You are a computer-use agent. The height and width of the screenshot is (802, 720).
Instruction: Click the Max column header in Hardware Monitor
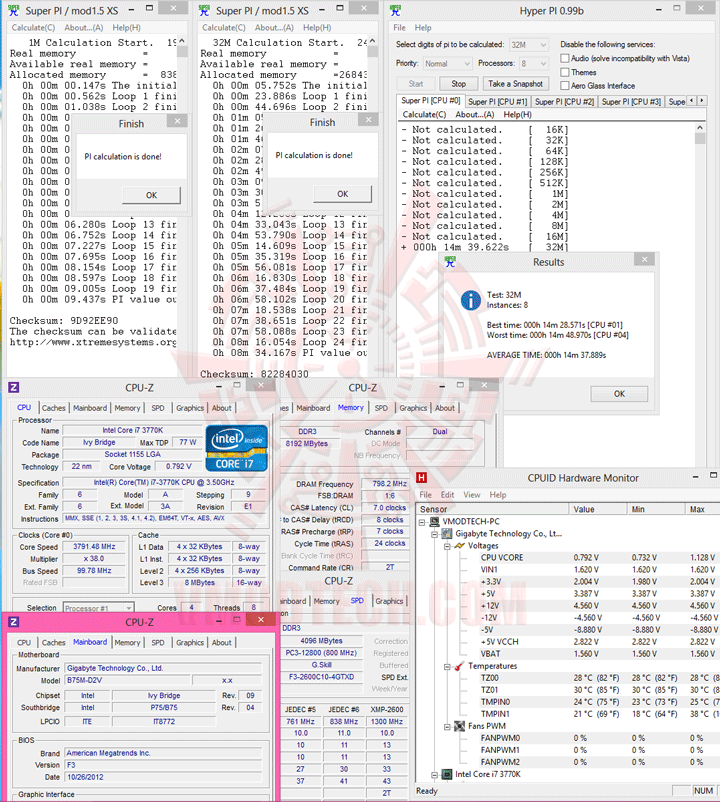[702, 509]
